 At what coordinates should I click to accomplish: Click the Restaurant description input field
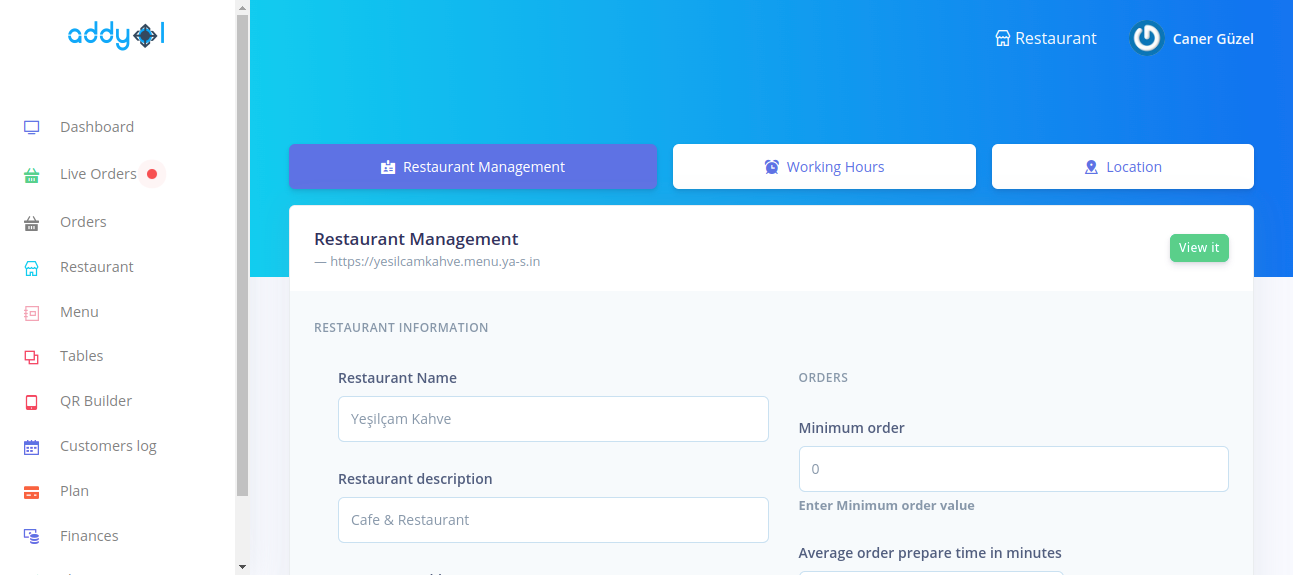553,520
